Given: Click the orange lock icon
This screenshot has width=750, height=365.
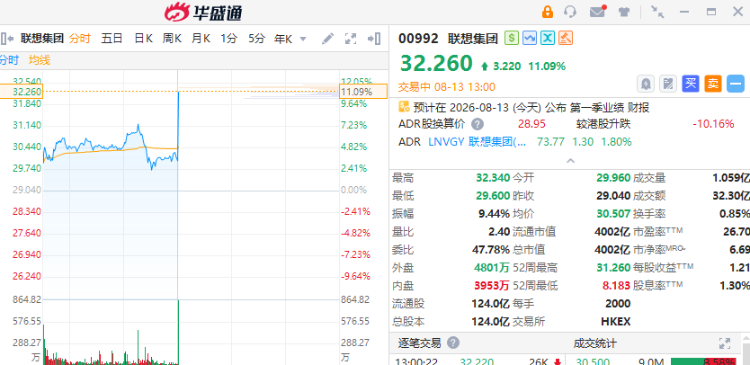Looking at the screenshot, I should (x=547, y=11).
